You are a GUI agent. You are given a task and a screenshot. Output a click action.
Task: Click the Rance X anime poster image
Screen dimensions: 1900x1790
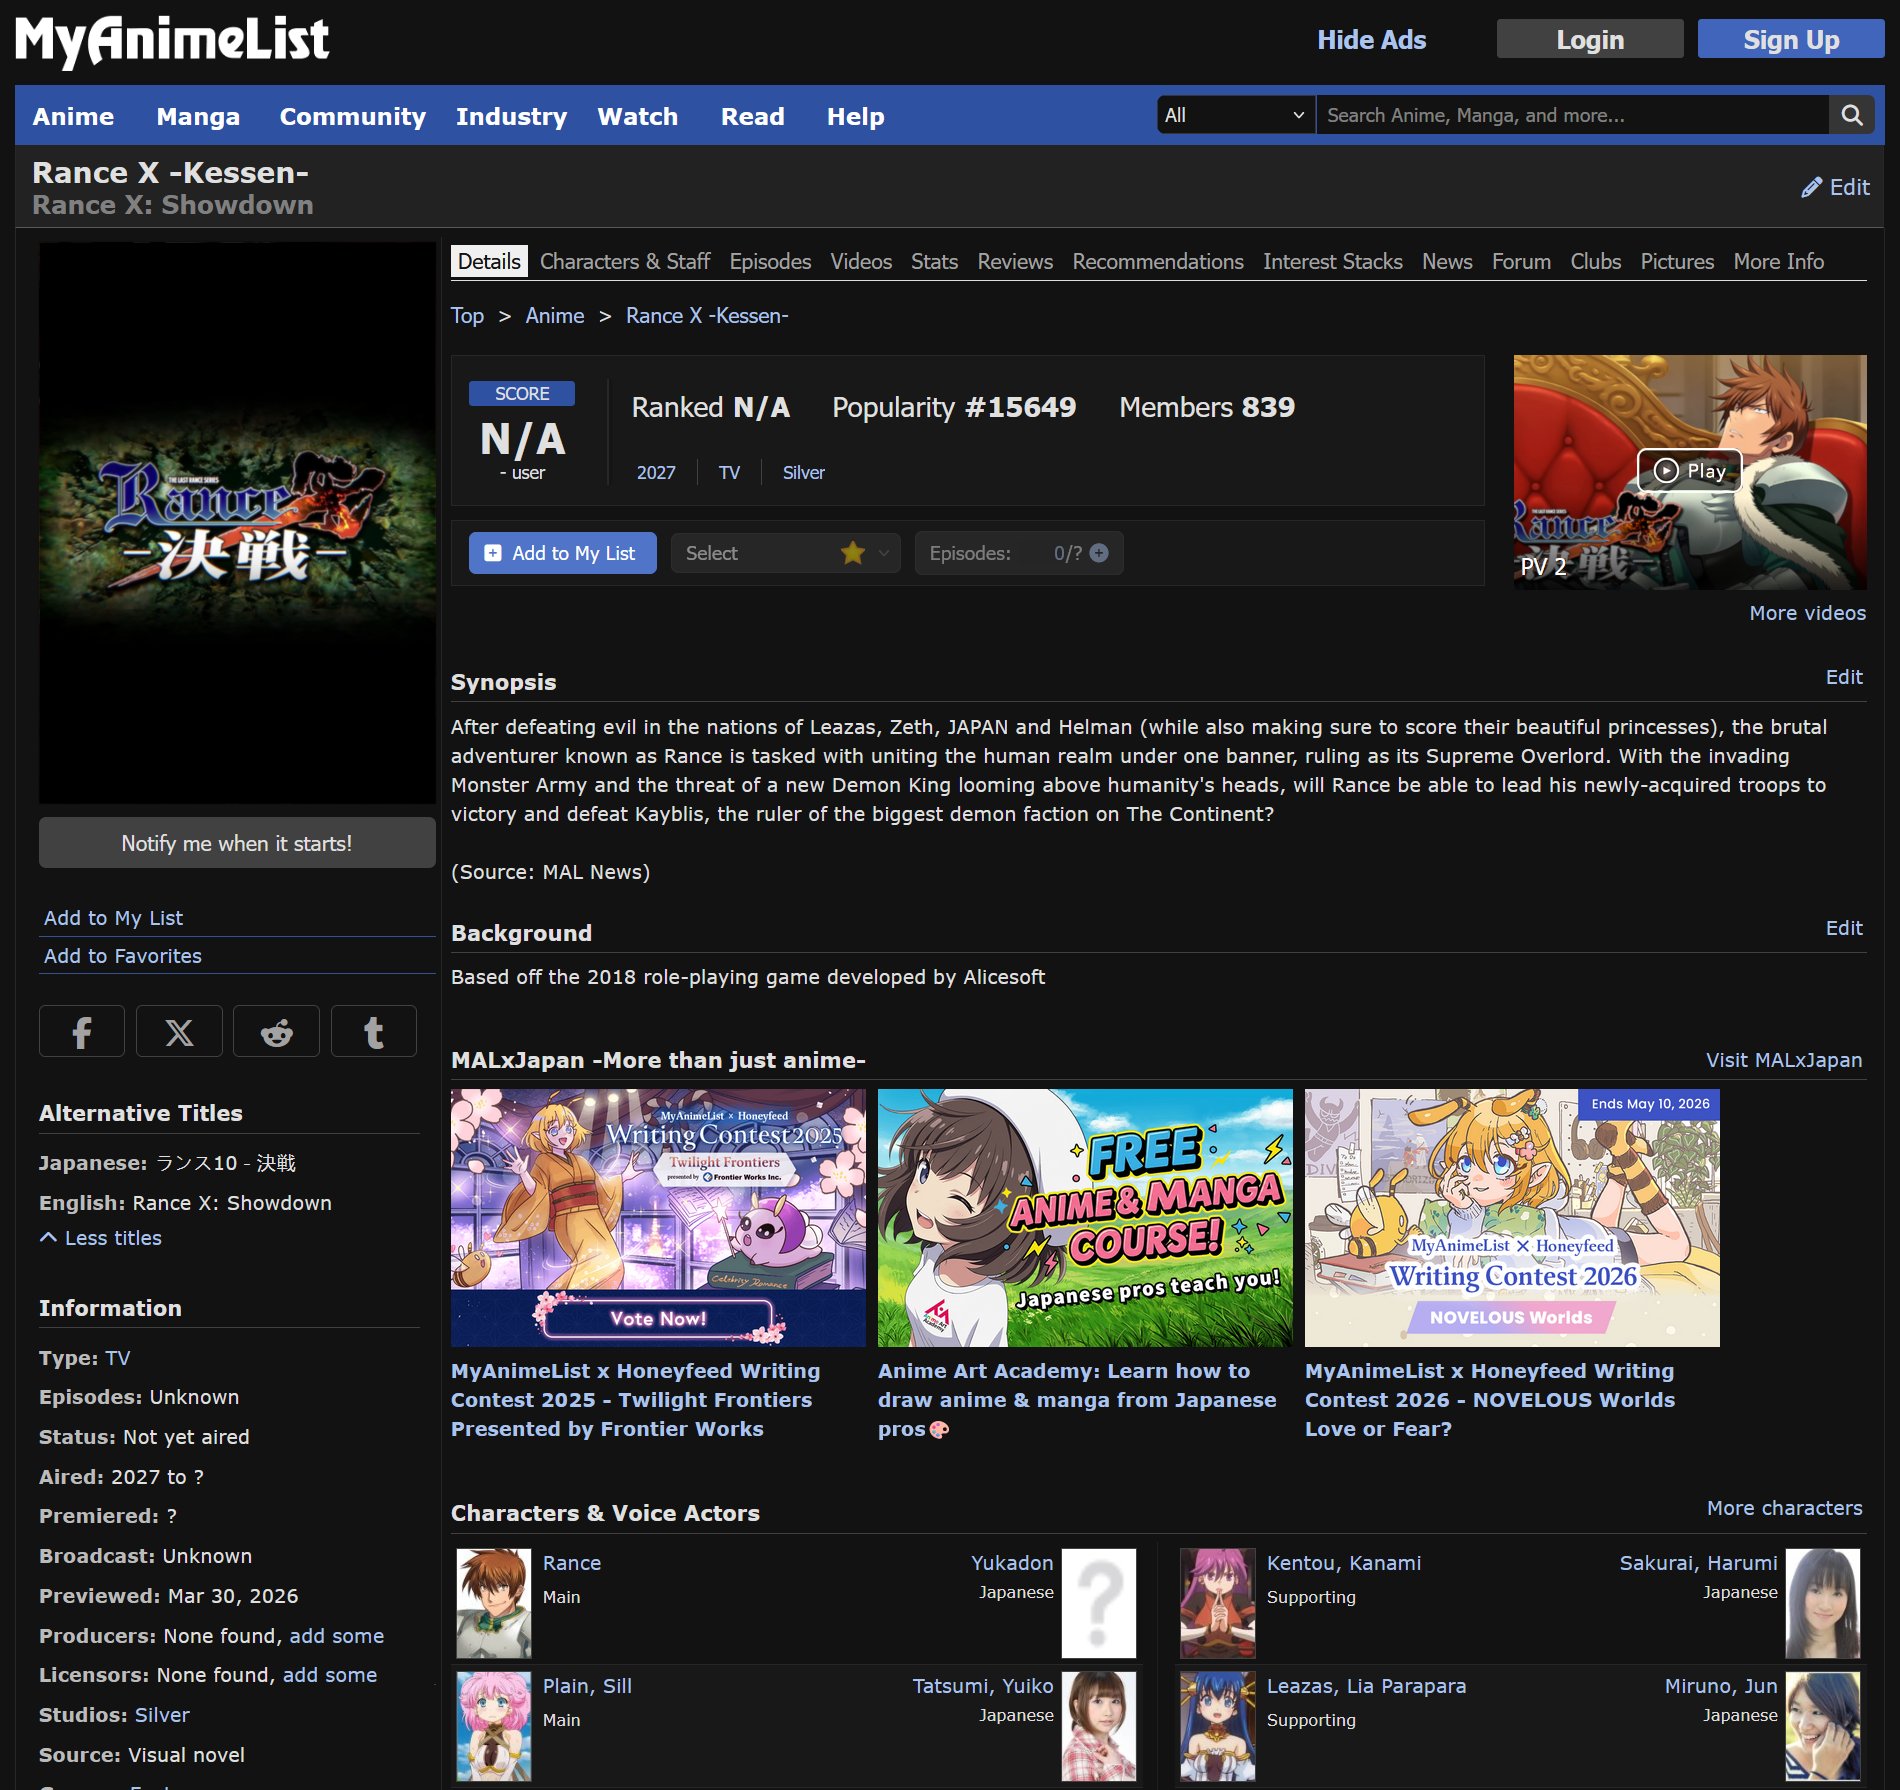[x=237, y=523]
